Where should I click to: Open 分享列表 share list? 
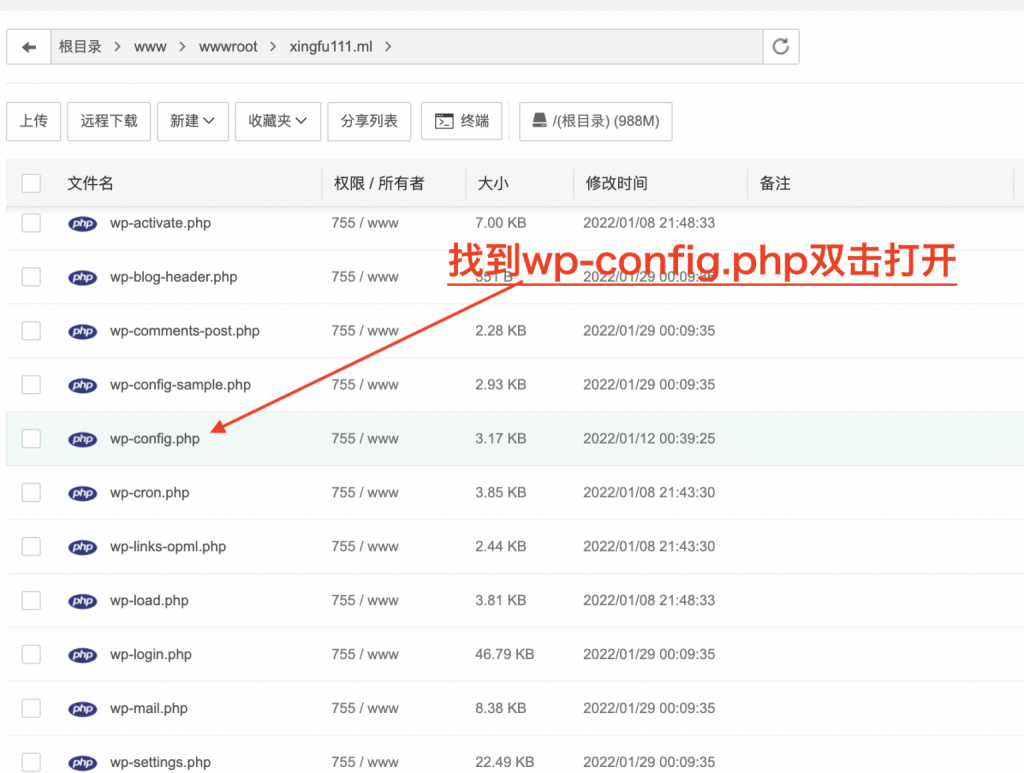click(370, 121)
